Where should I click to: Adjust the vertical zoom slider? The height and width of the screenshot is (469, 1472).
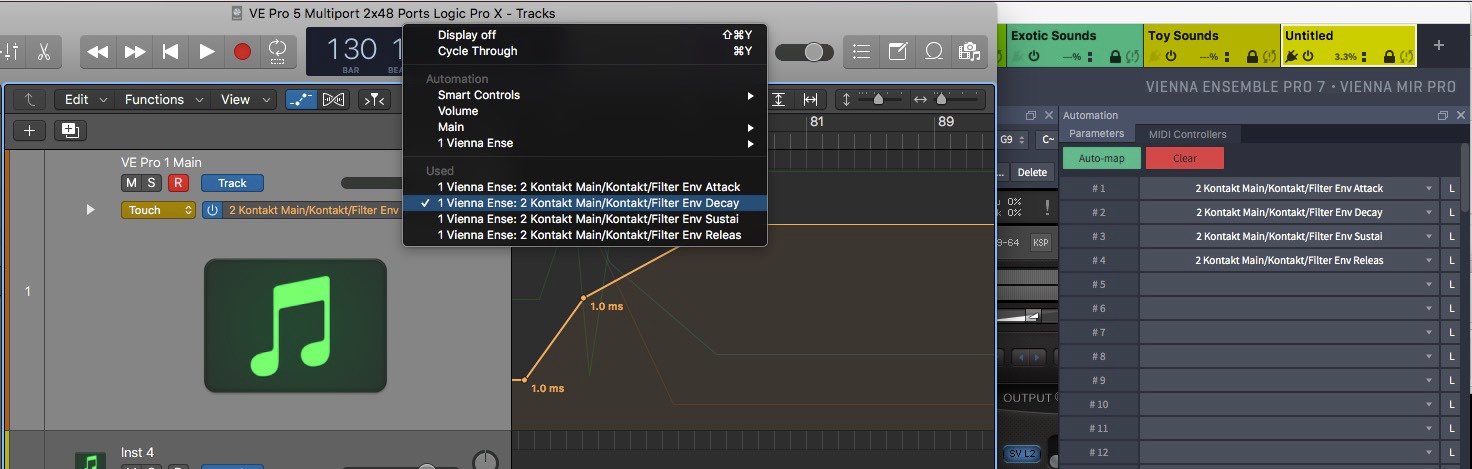pyautogui.click(x=877, y=99)
